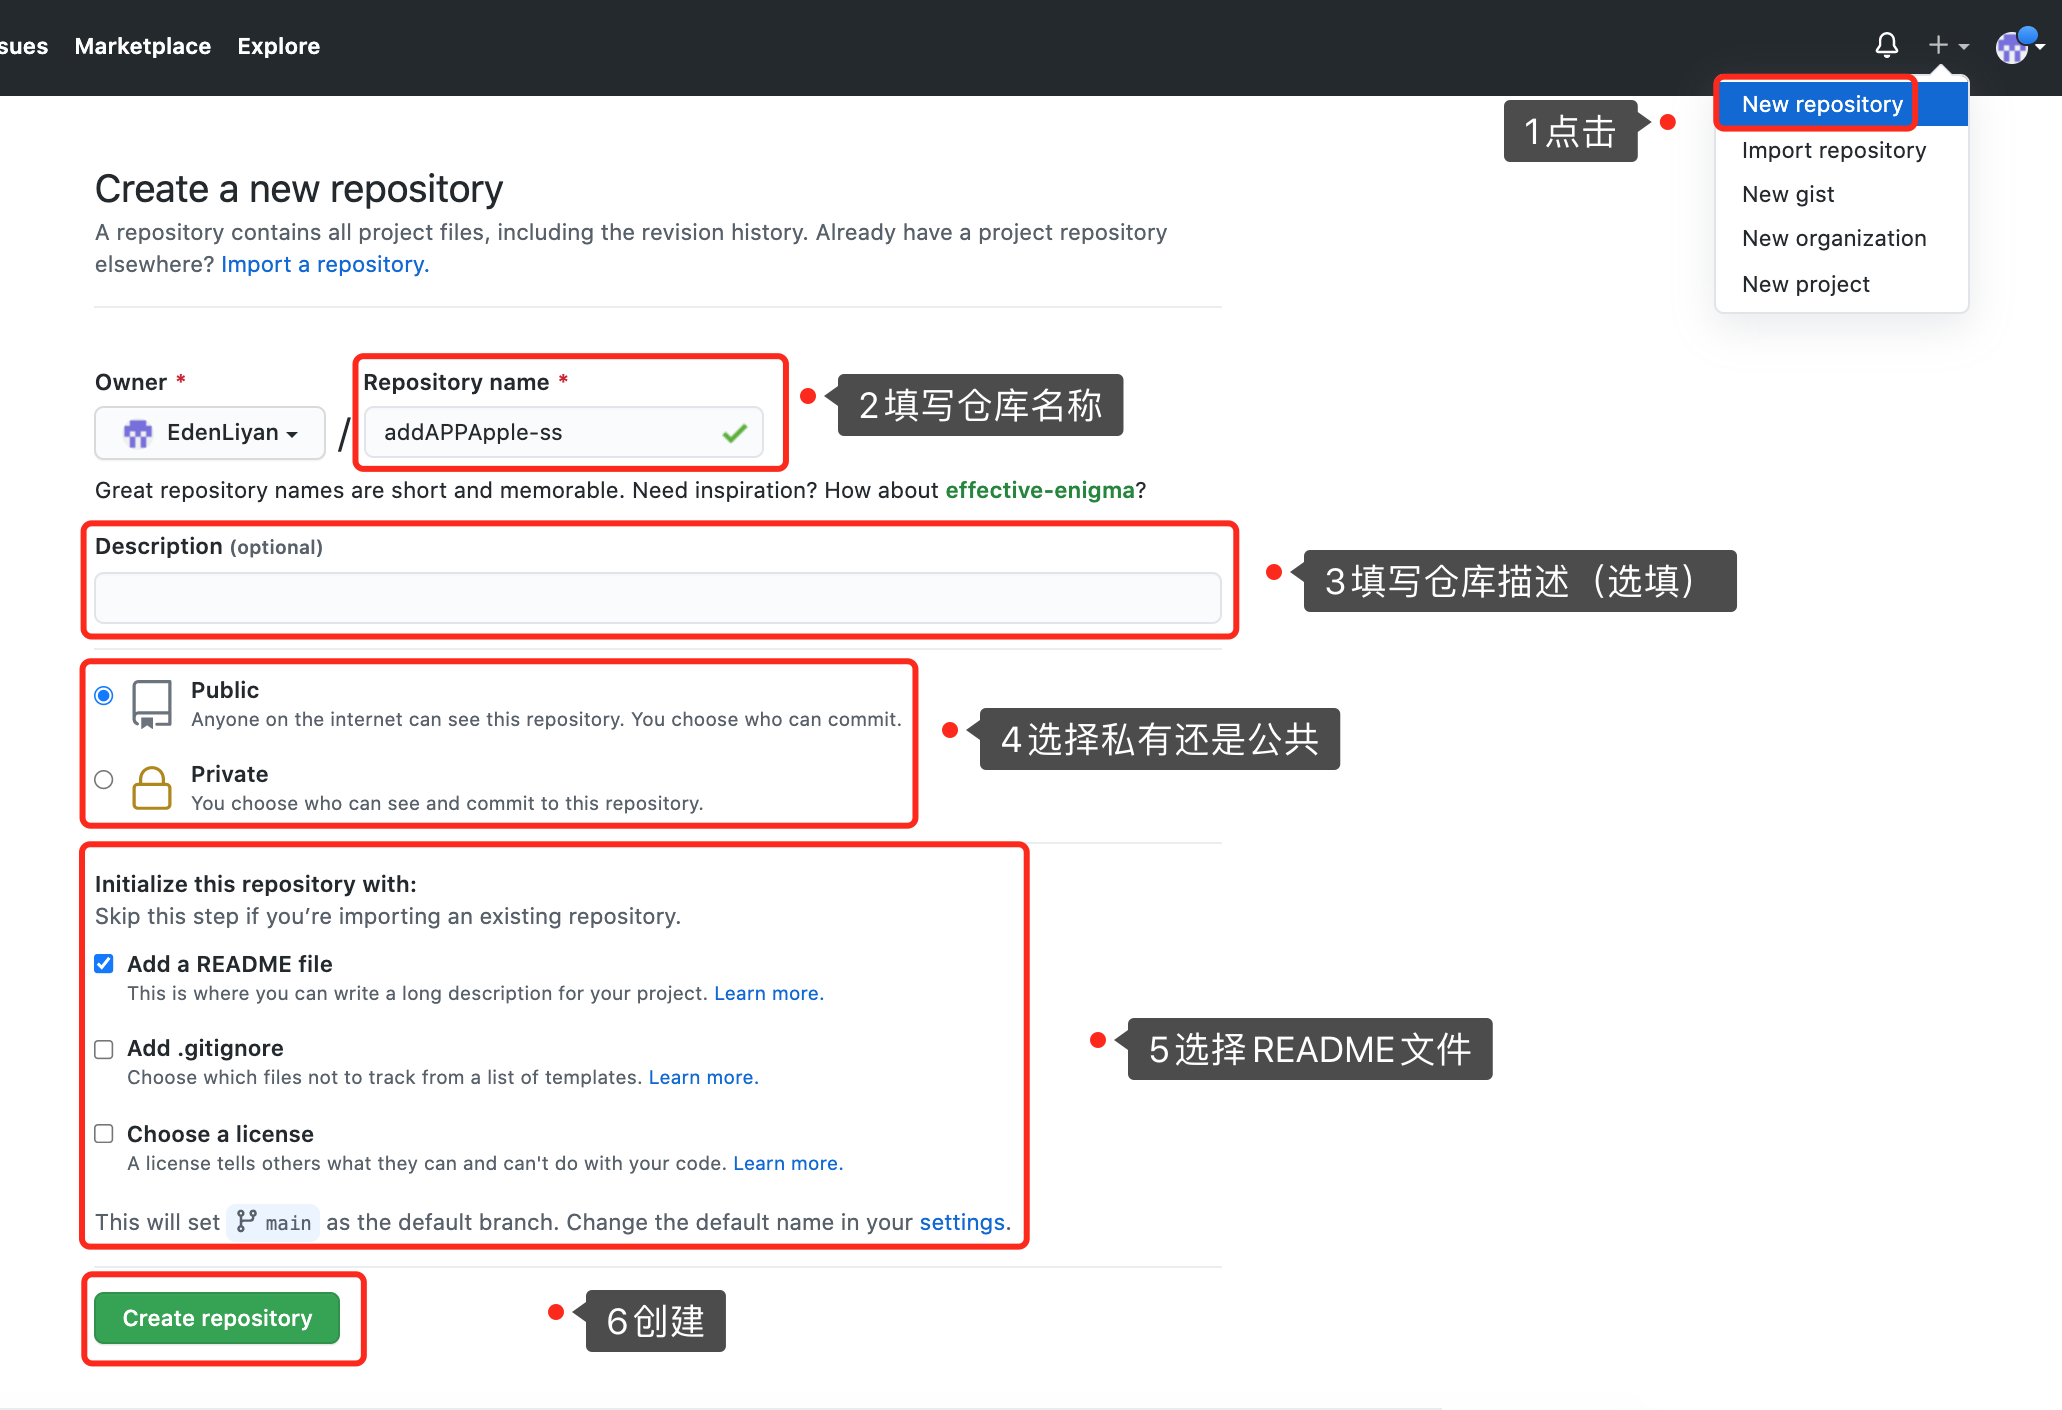The image size is (2062, 1410).
Task: Choose New gist menu item
Action: (x=1841, y=194)
